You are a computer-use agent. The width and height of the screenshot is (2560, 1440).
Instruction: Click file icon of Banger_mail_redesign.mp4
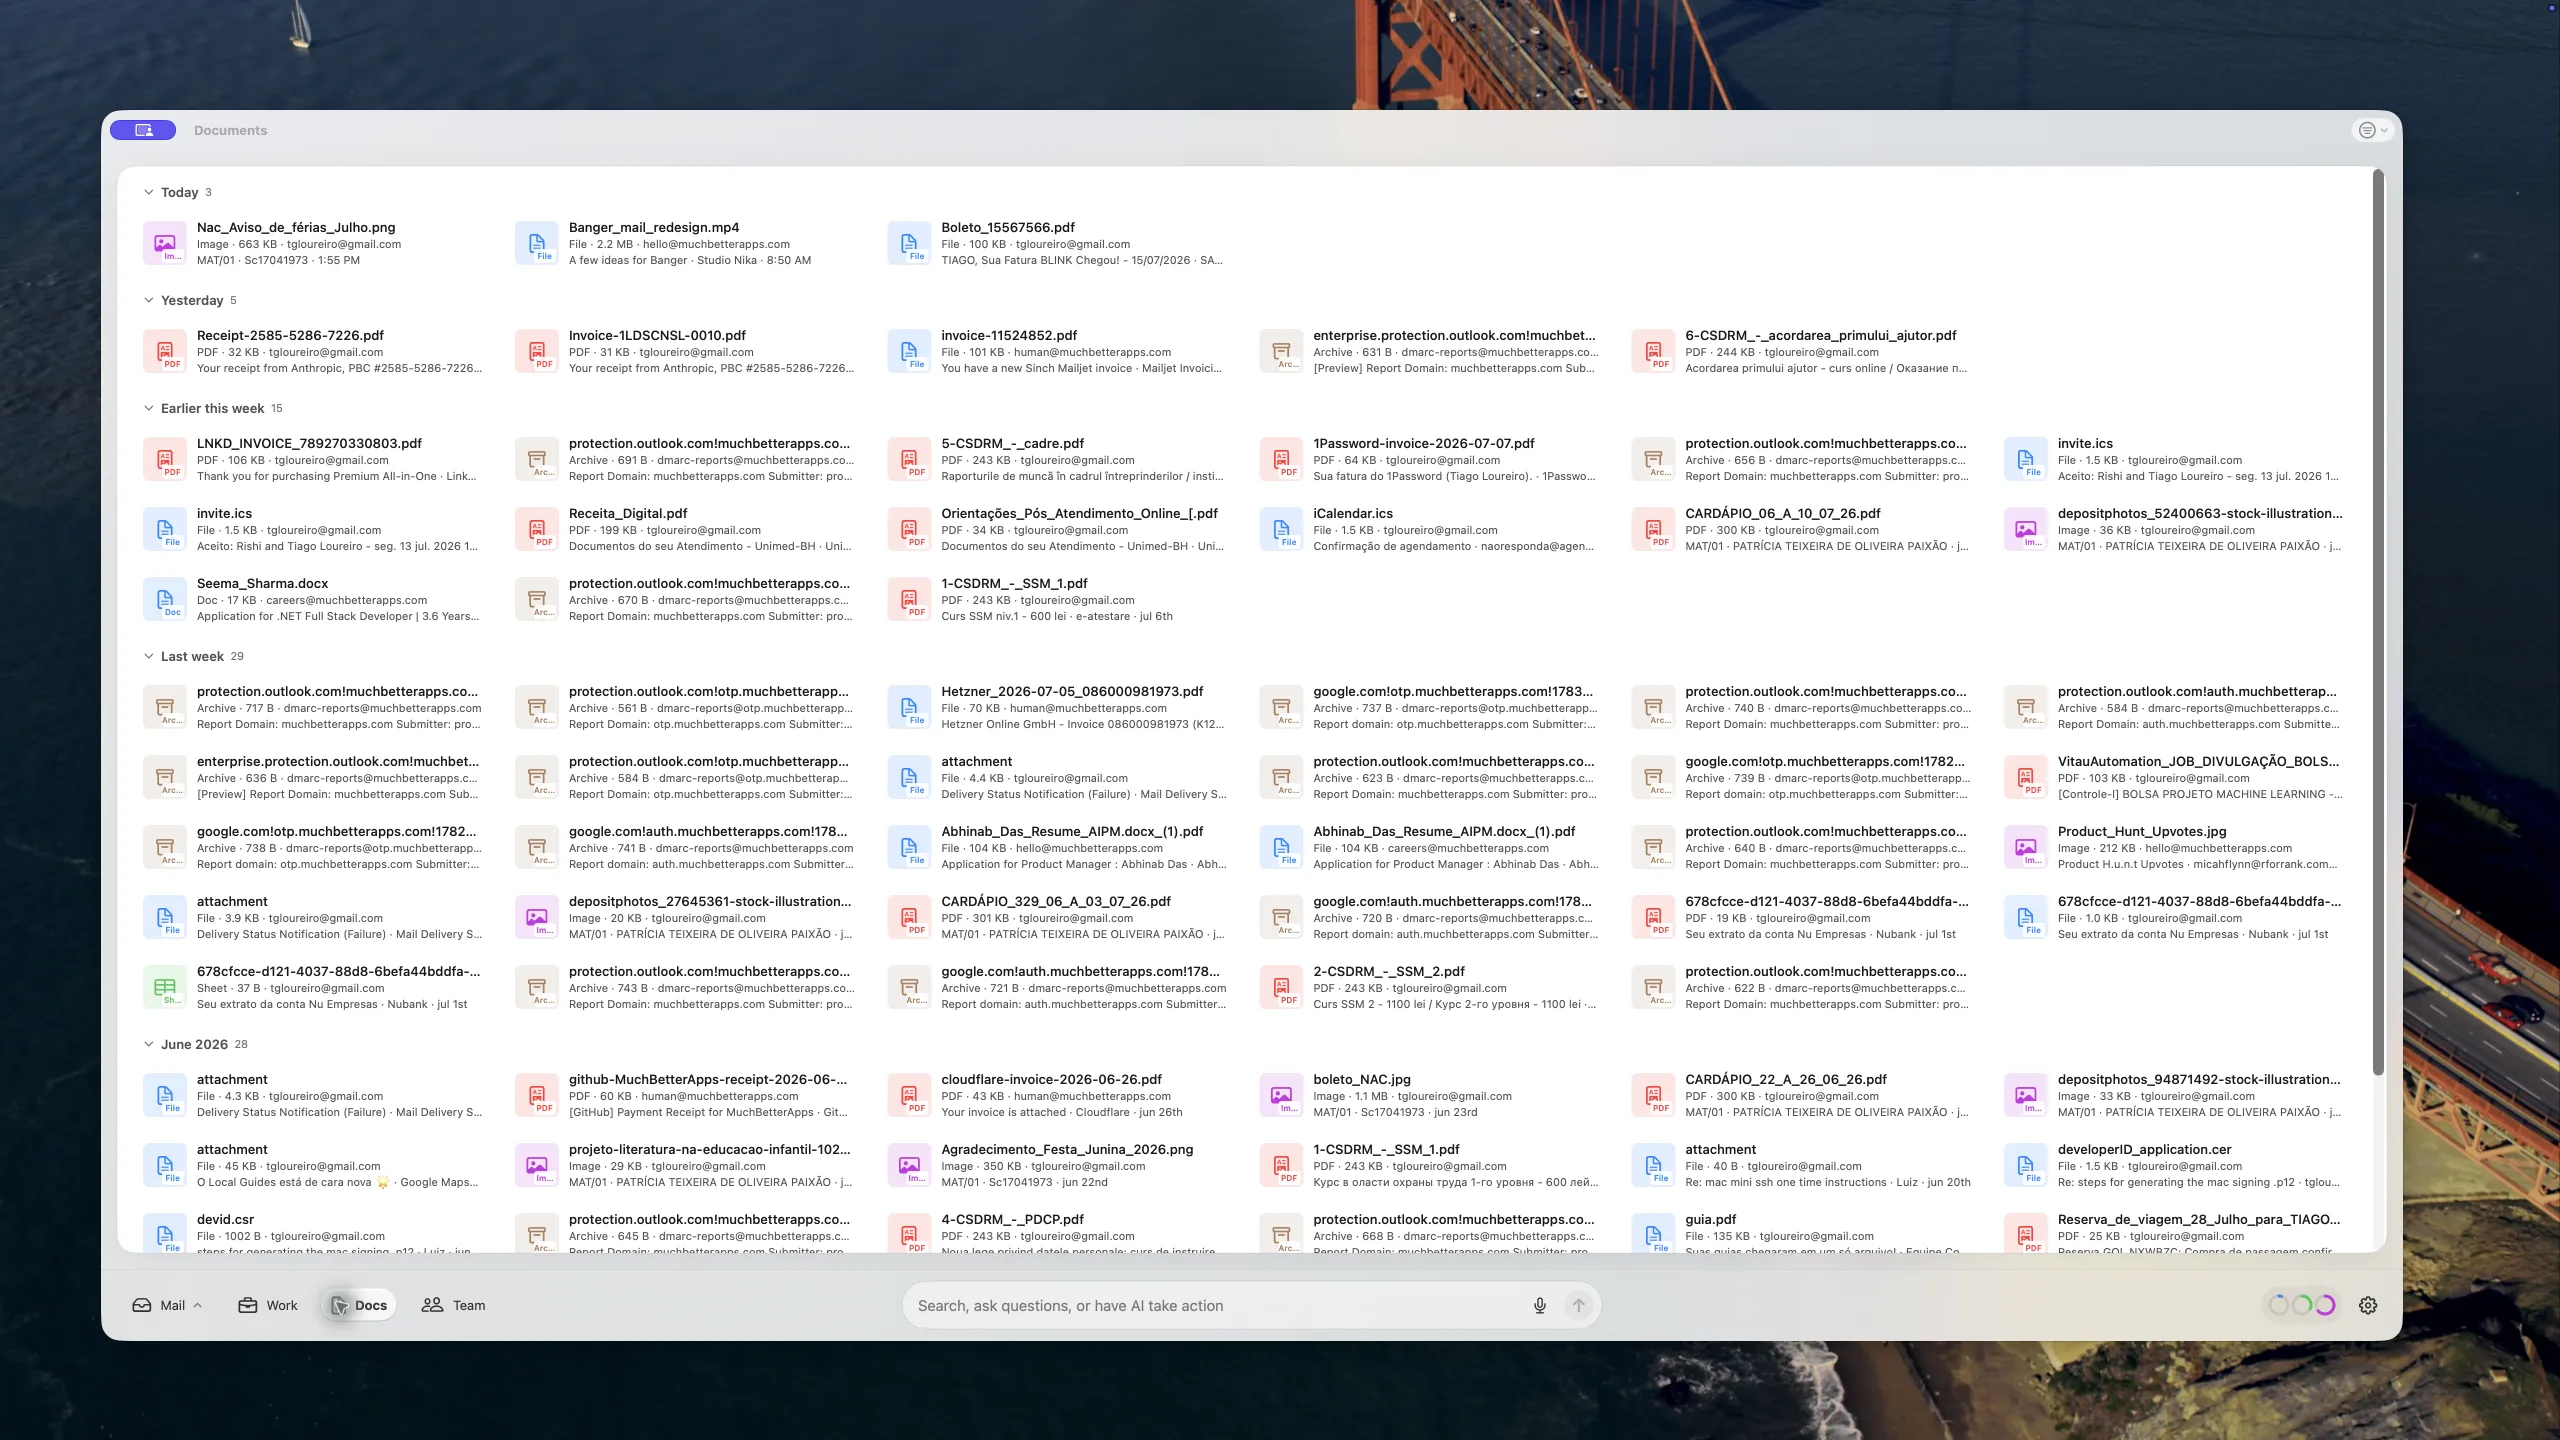click(537, 243)
